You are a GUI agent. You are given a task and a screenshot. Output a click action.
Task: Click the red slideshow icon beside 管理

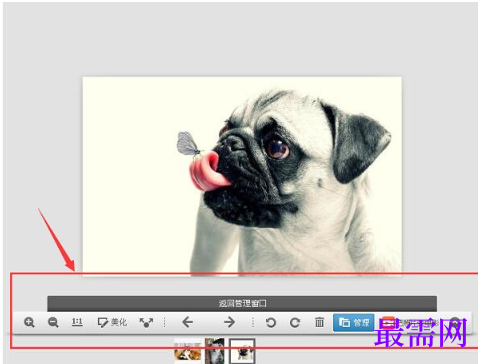pos(388,322)
